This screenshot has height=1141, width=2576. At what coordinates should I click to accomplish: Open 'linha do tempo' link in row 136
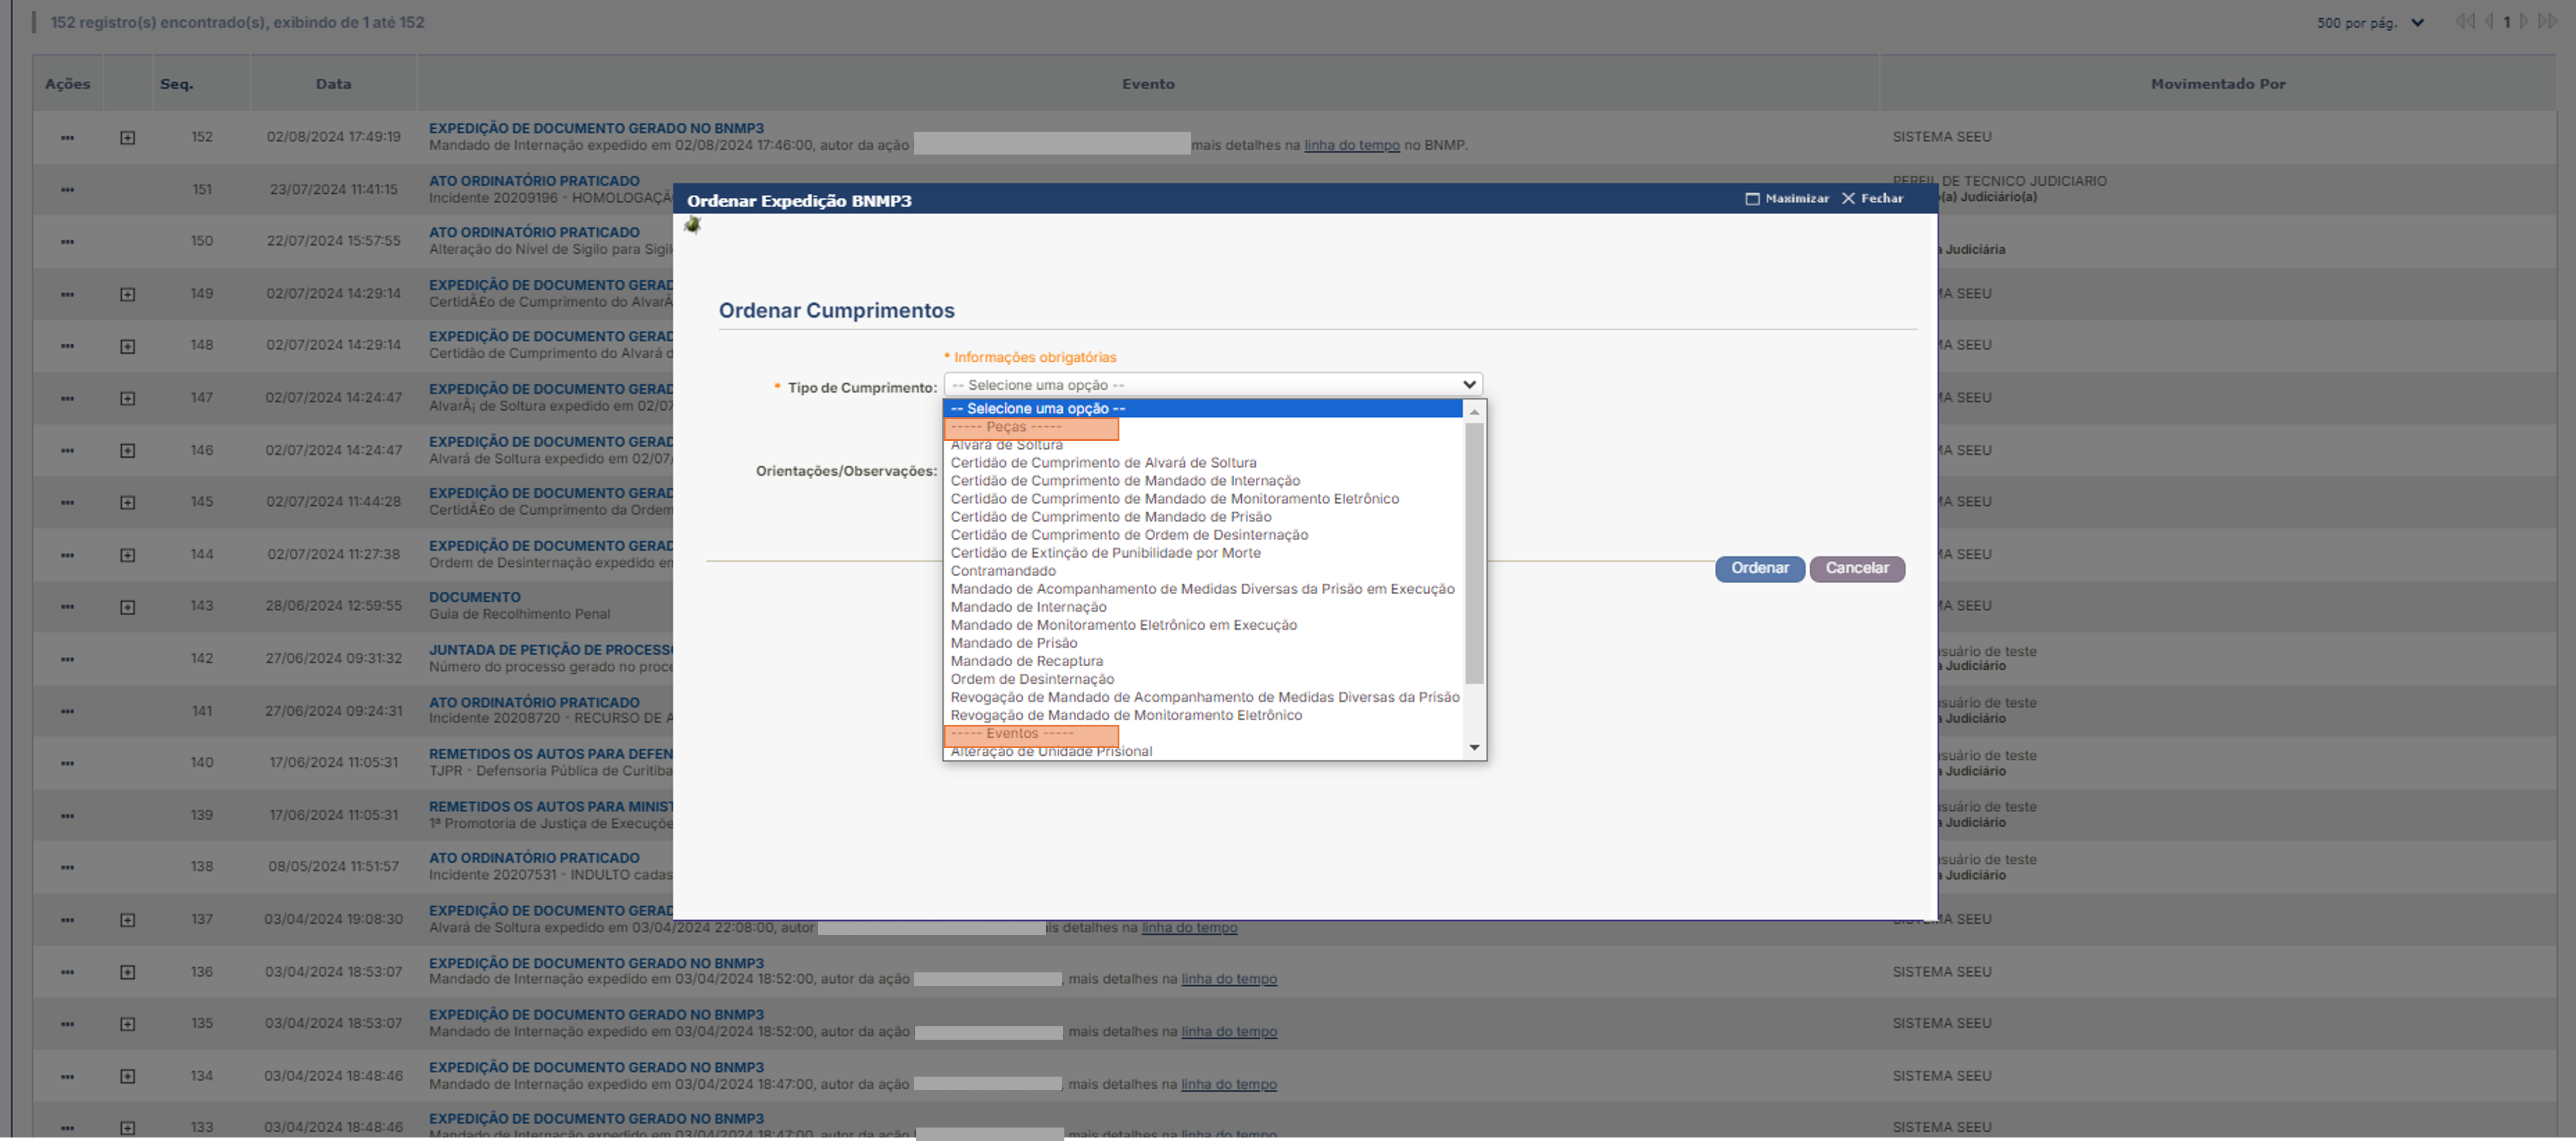pos(1228,980)
